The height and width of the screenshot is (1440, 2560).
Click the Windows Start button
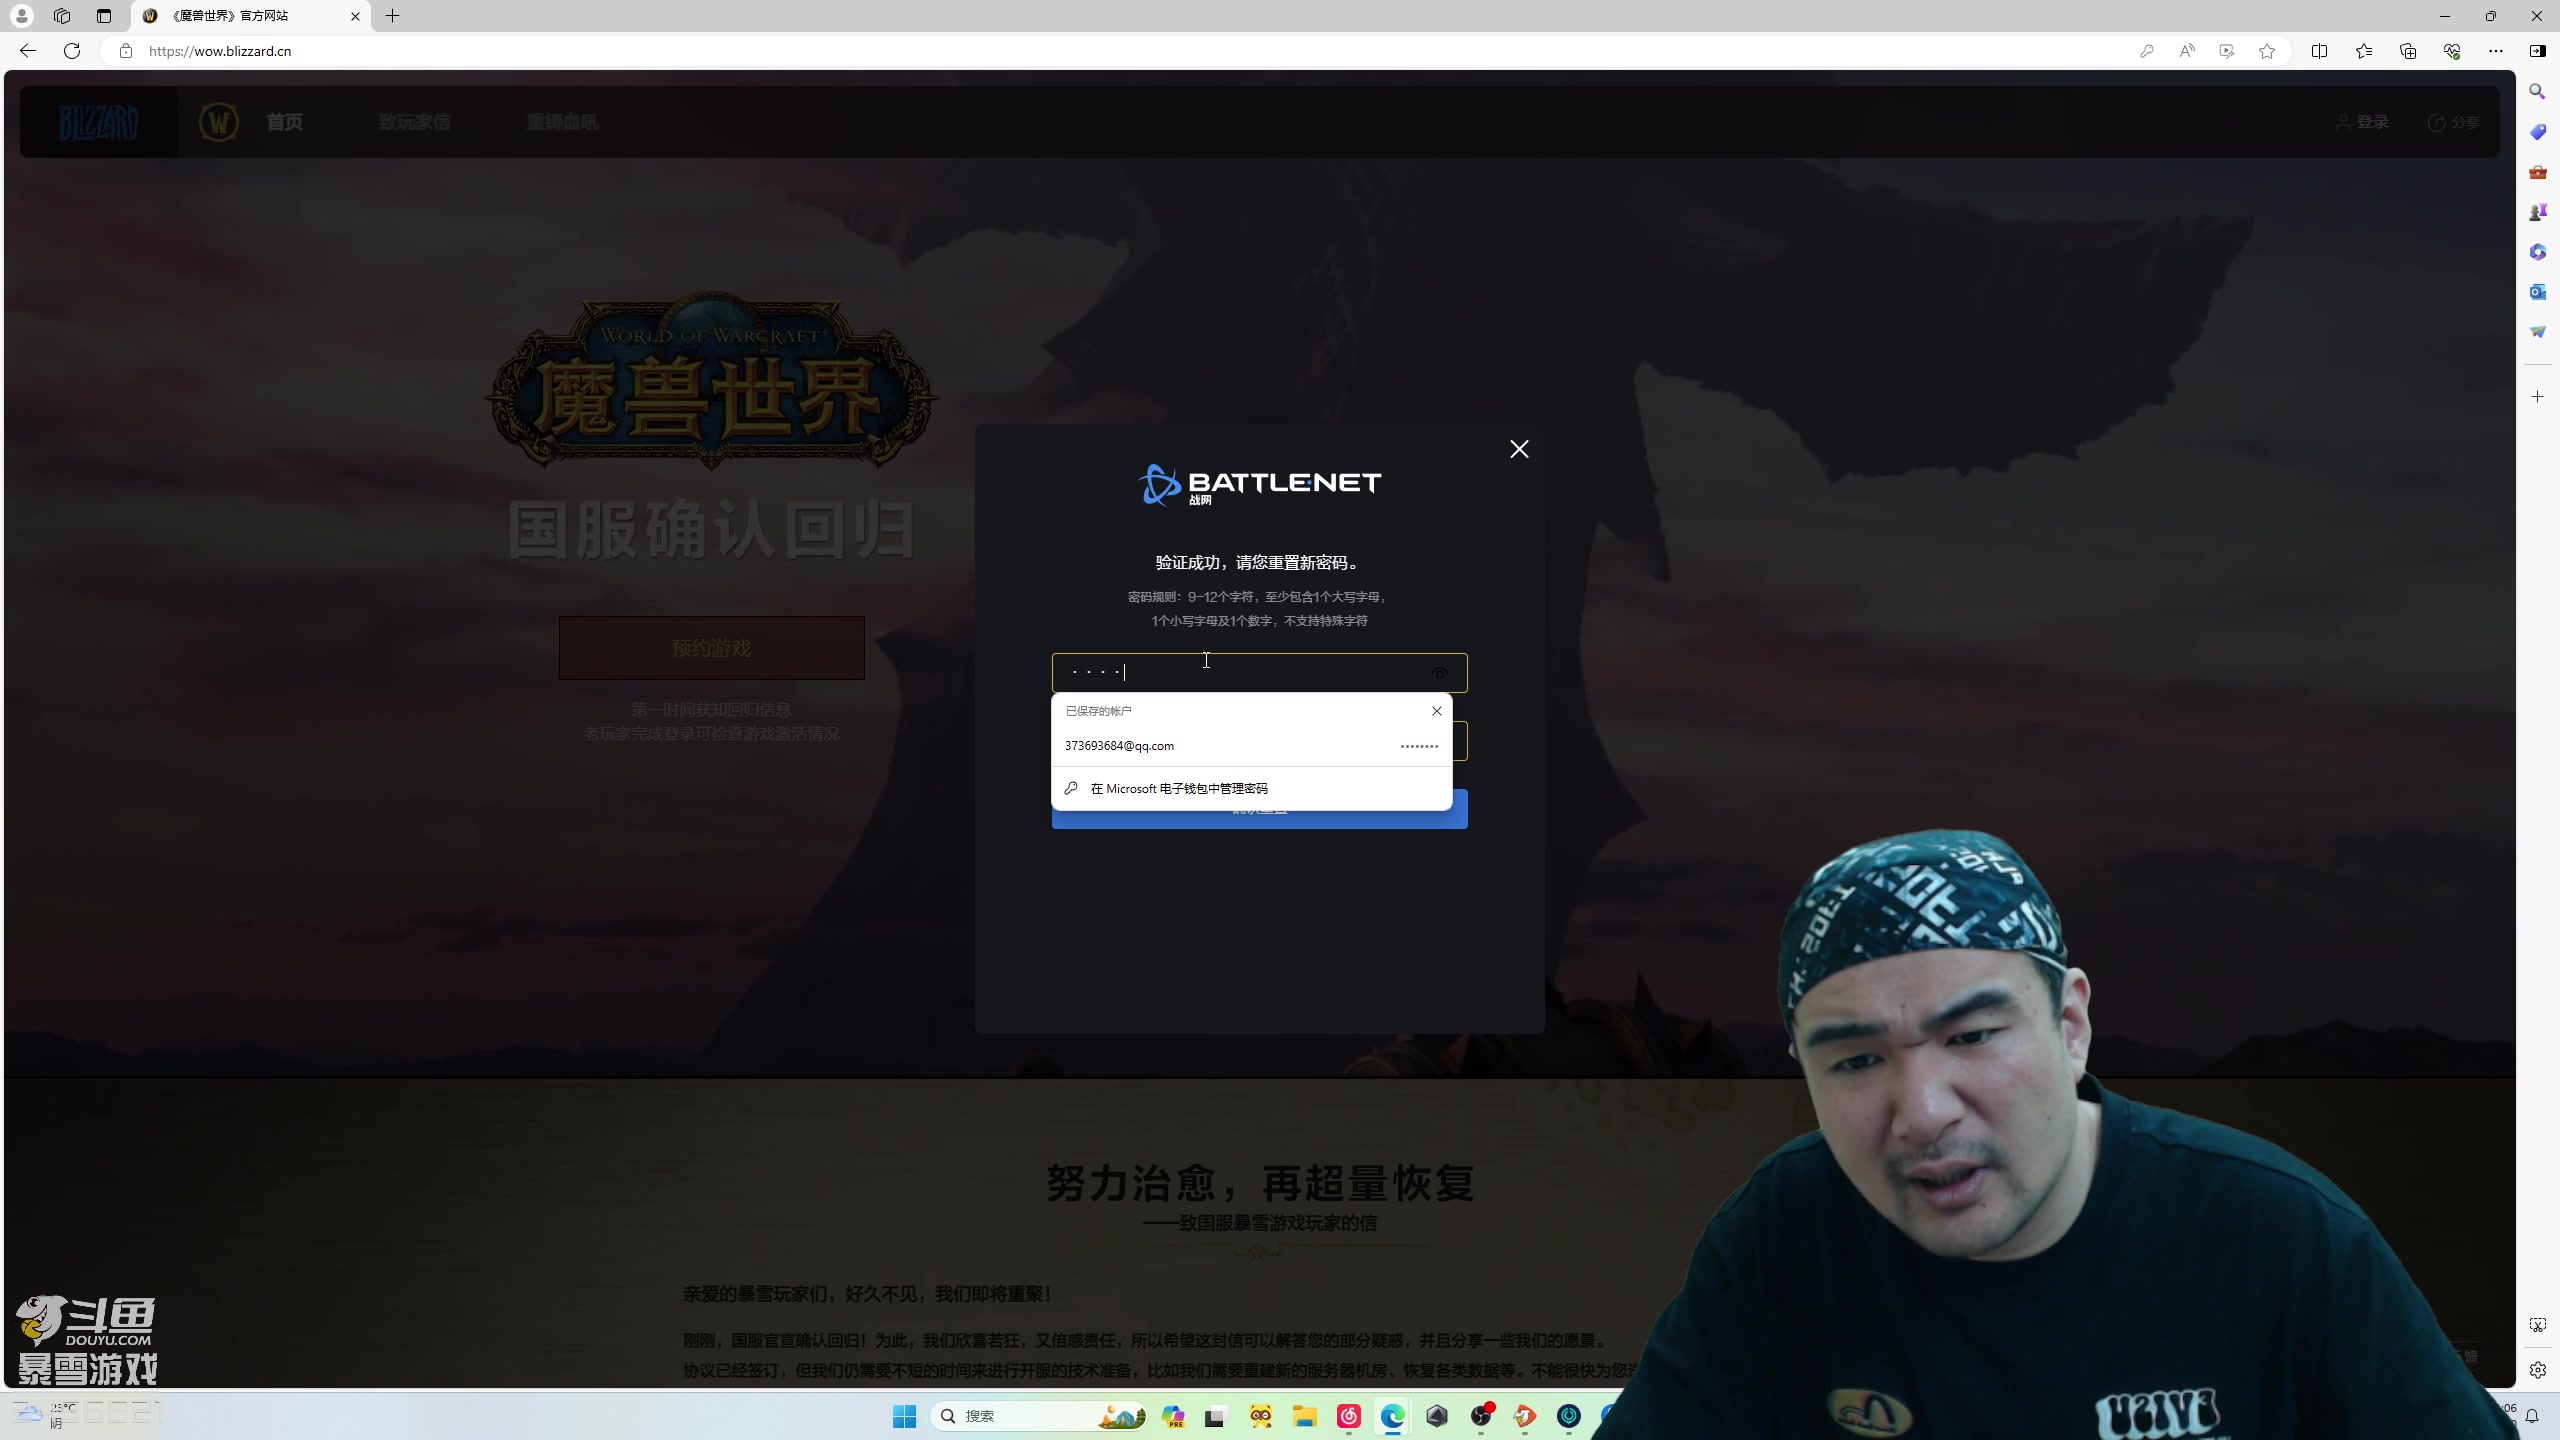904,1416
